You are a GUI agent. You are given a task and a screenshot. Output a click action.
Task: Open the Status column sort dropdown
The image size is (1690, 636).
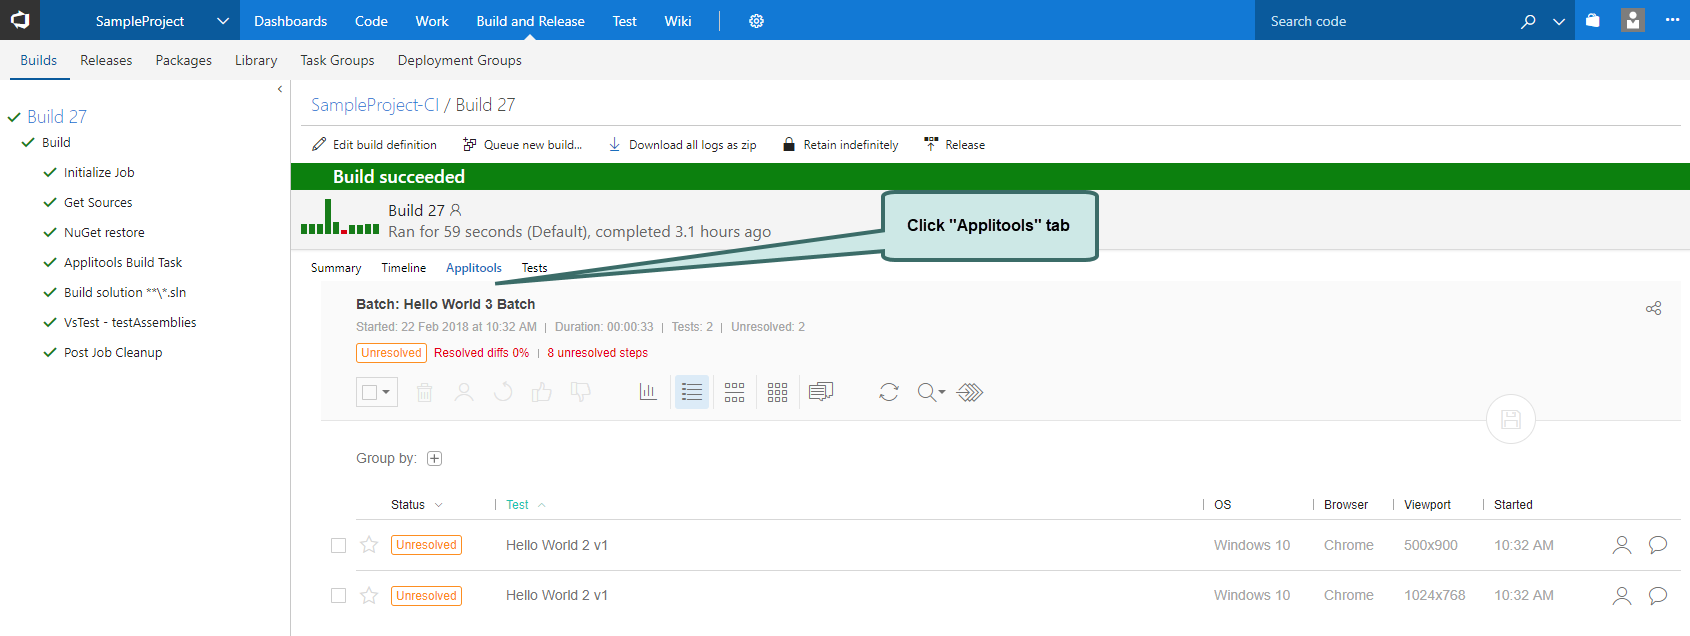tap(438, 505)
